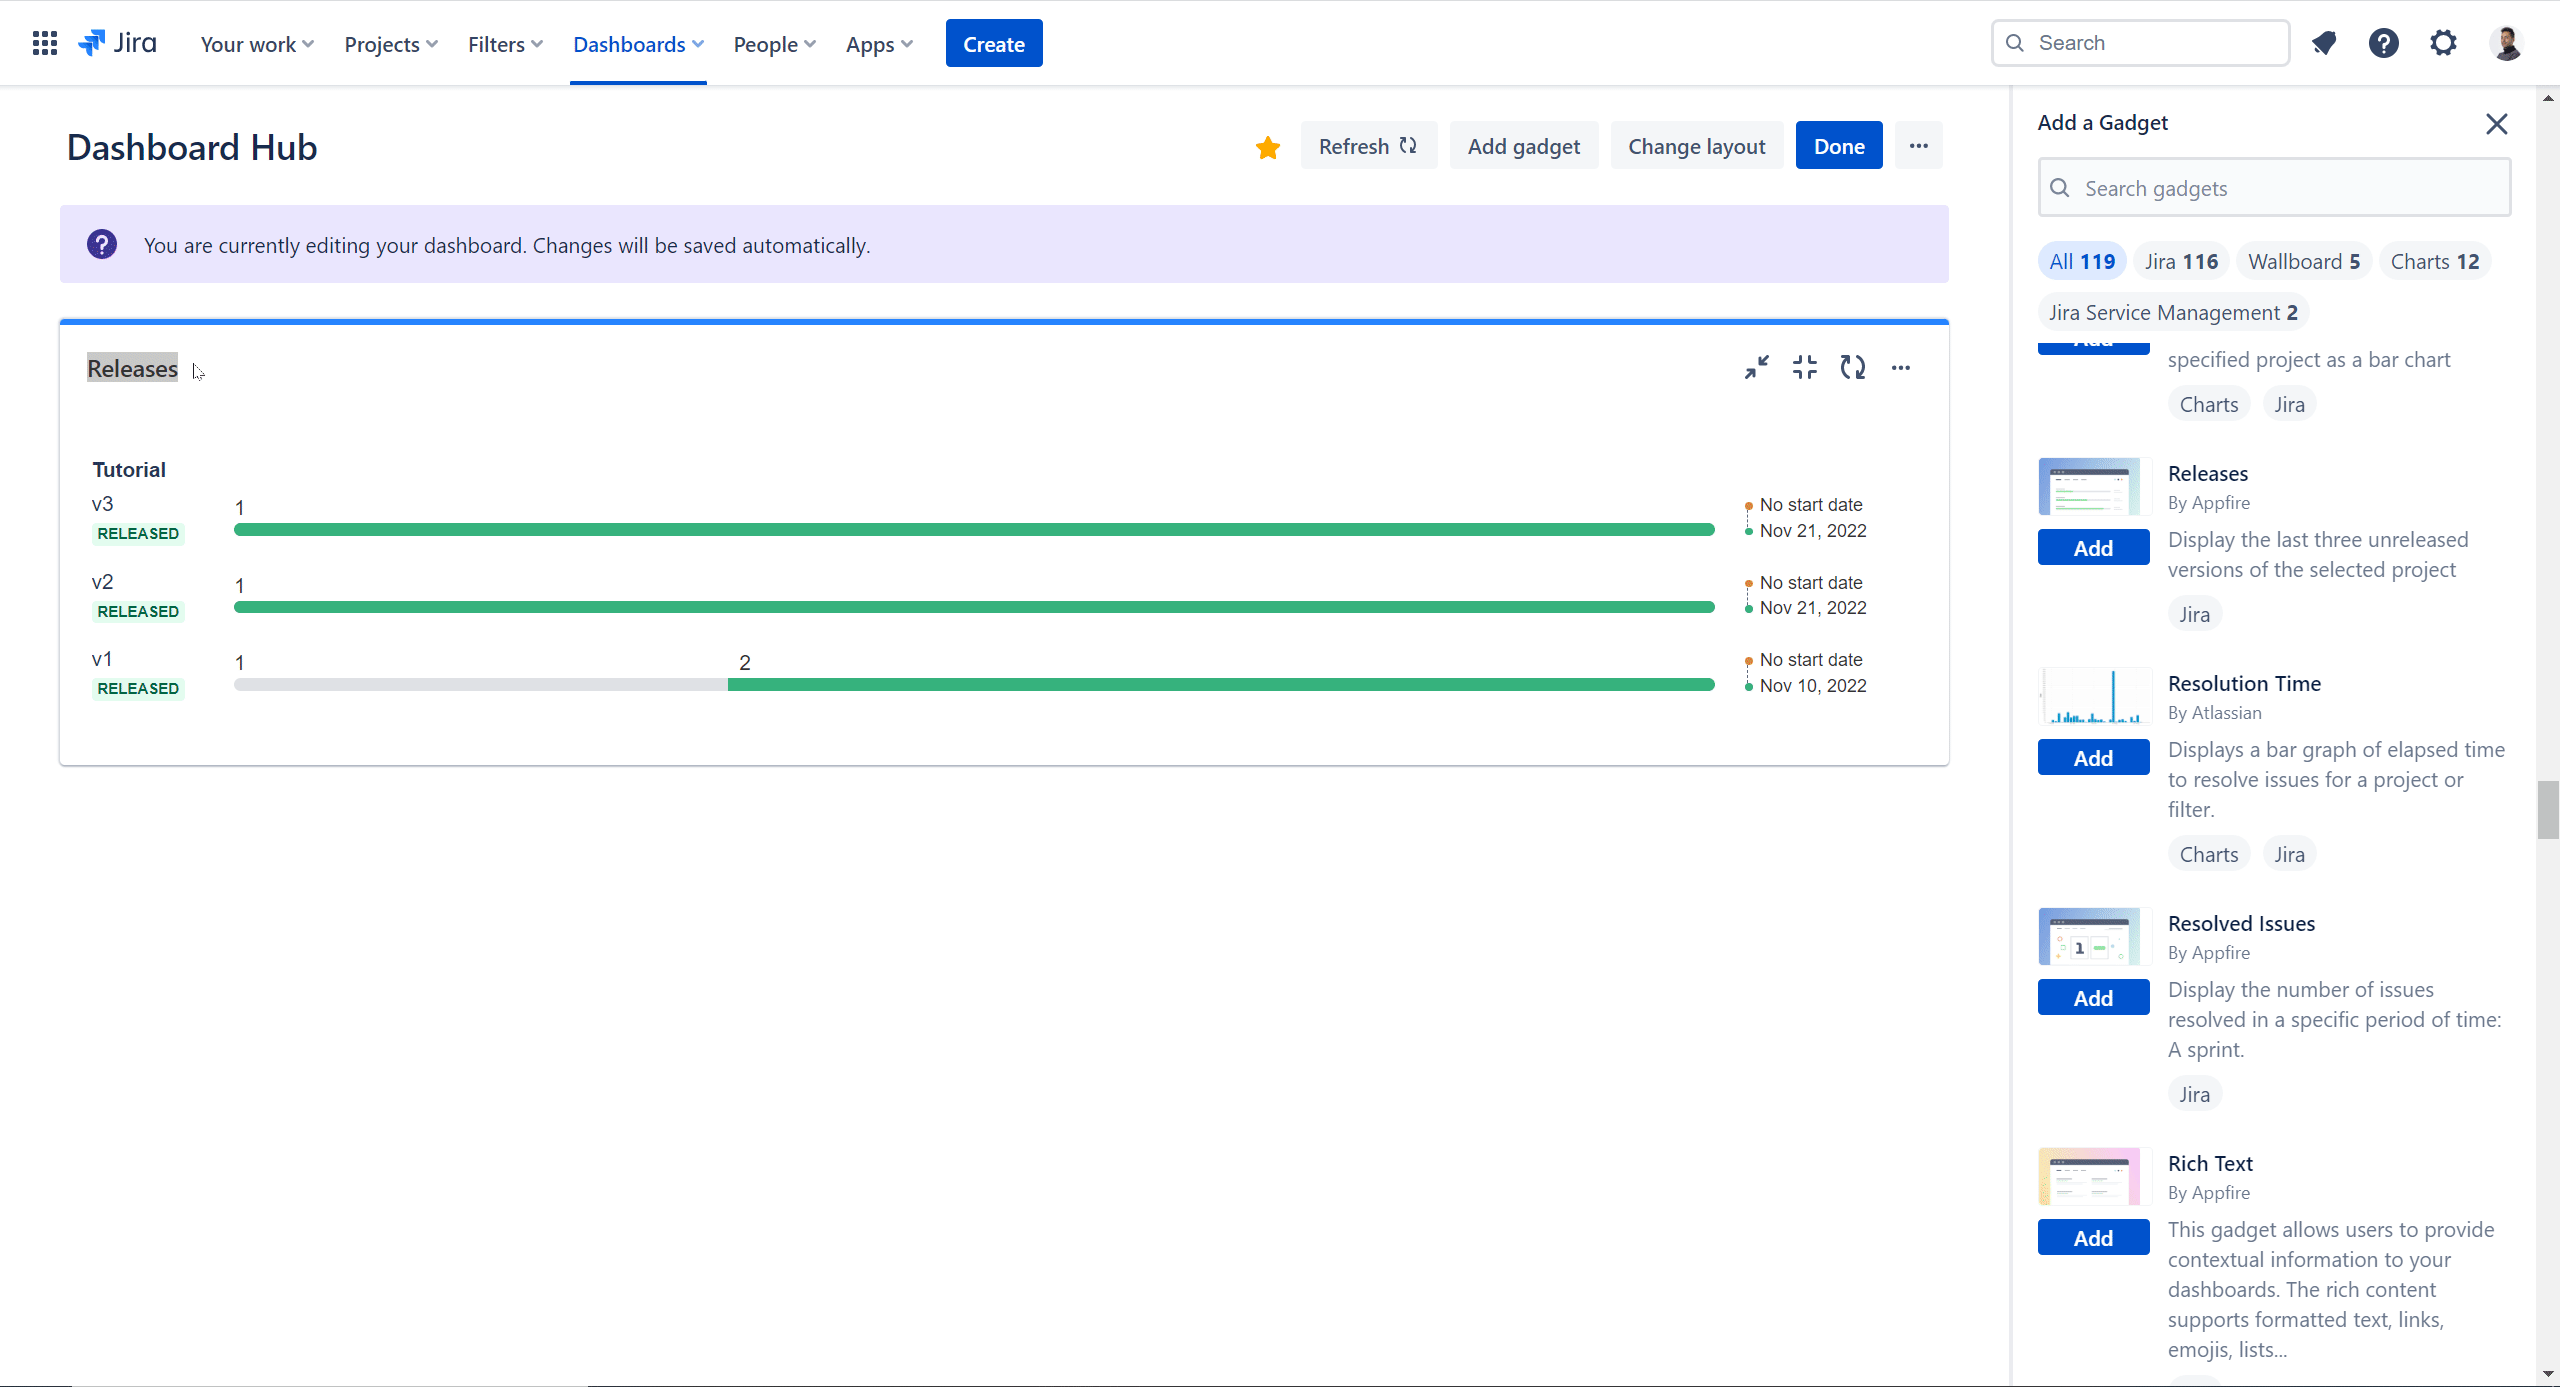Viewport: 2560px width, 1387px height.
Task: Click the notifications icon in top bar
Action: [x=2324, y=43]
